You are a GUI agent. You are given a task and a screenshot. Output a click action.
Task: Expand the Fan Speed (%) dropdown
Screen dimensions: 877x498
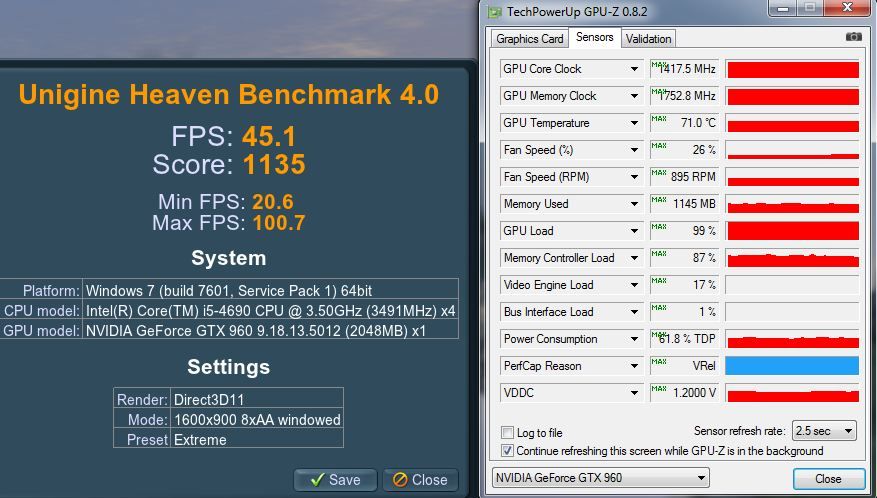click(x=634, y=150)
